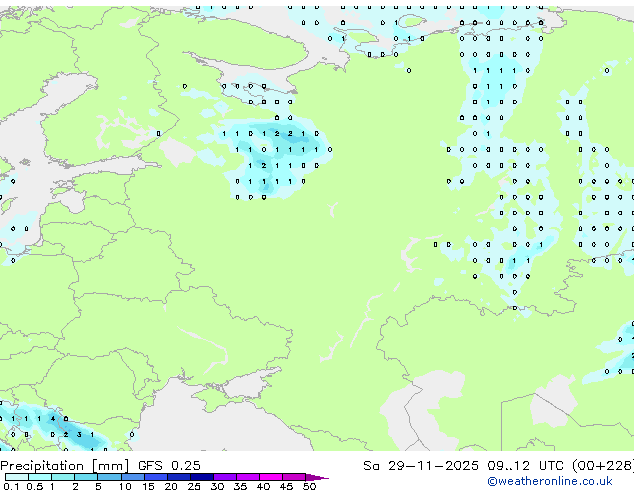Image resolution: width=634 pixels, height=490 pixels.
Task: Click the '30' legend scale label
Action: pyautogui.click(x=217, y=486)
